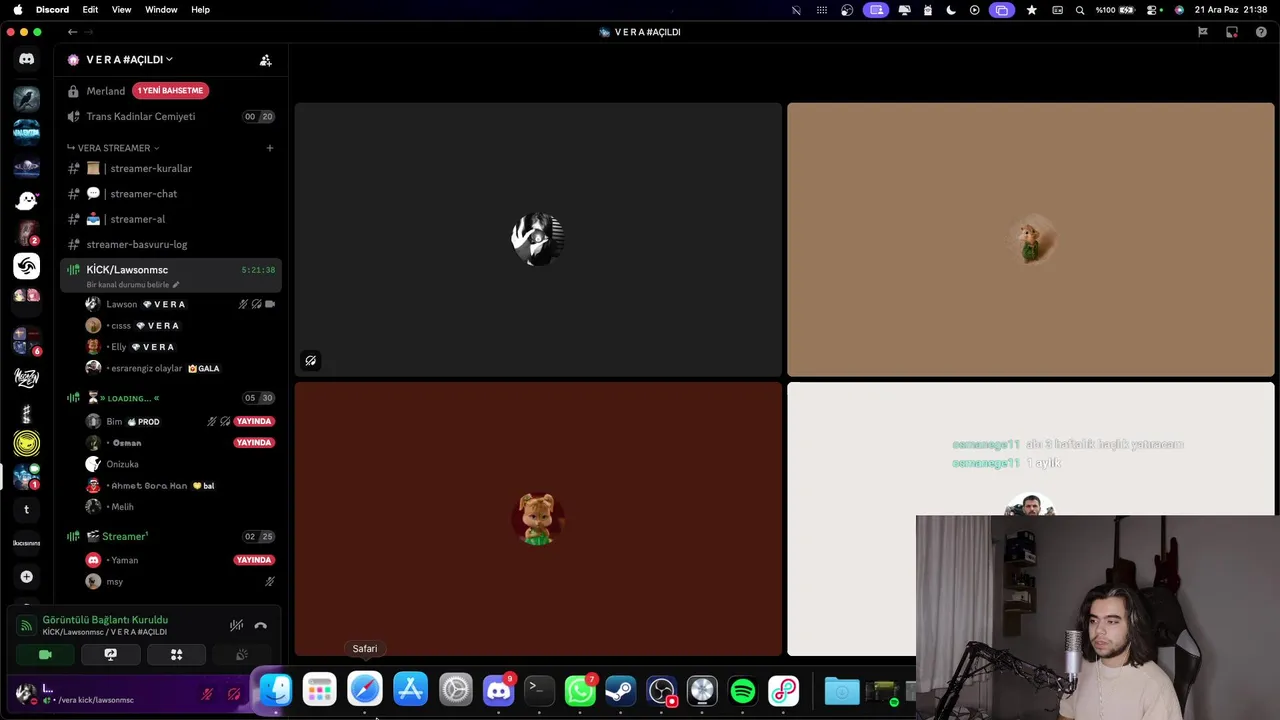Open the streamer-basvuru-log channel
Screen dimensions: 1280x720
point(171,244)
